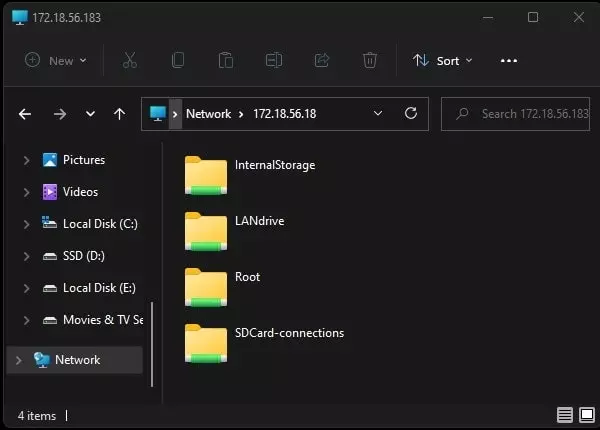This screenshot has width=600, height=430.
Task: Select the SDCard-connections folder icon
Action: point(206,343)
